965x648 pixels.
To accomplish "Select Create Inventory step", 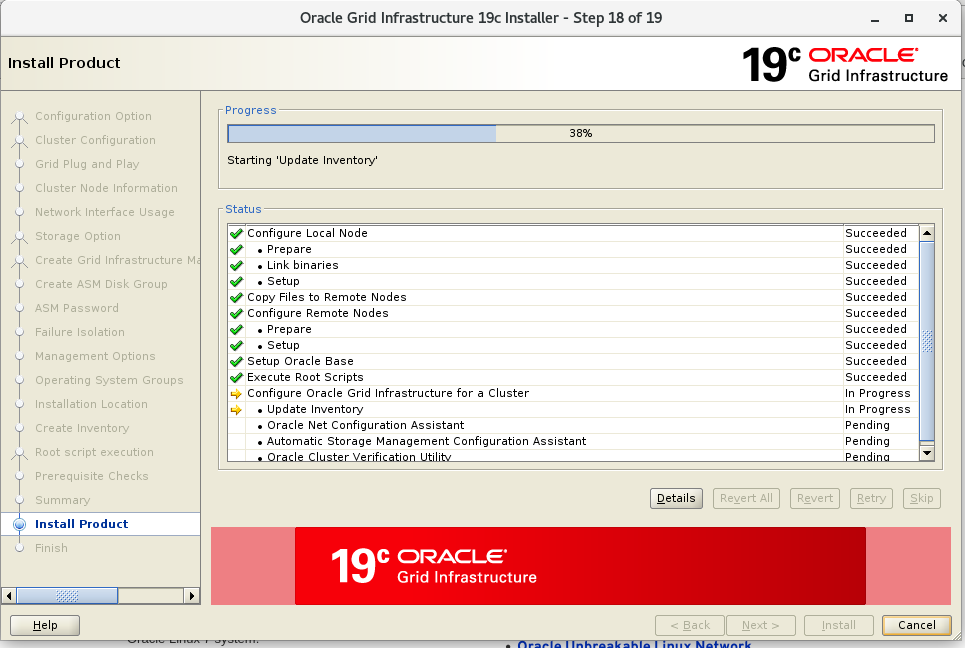I will point(82,428).
